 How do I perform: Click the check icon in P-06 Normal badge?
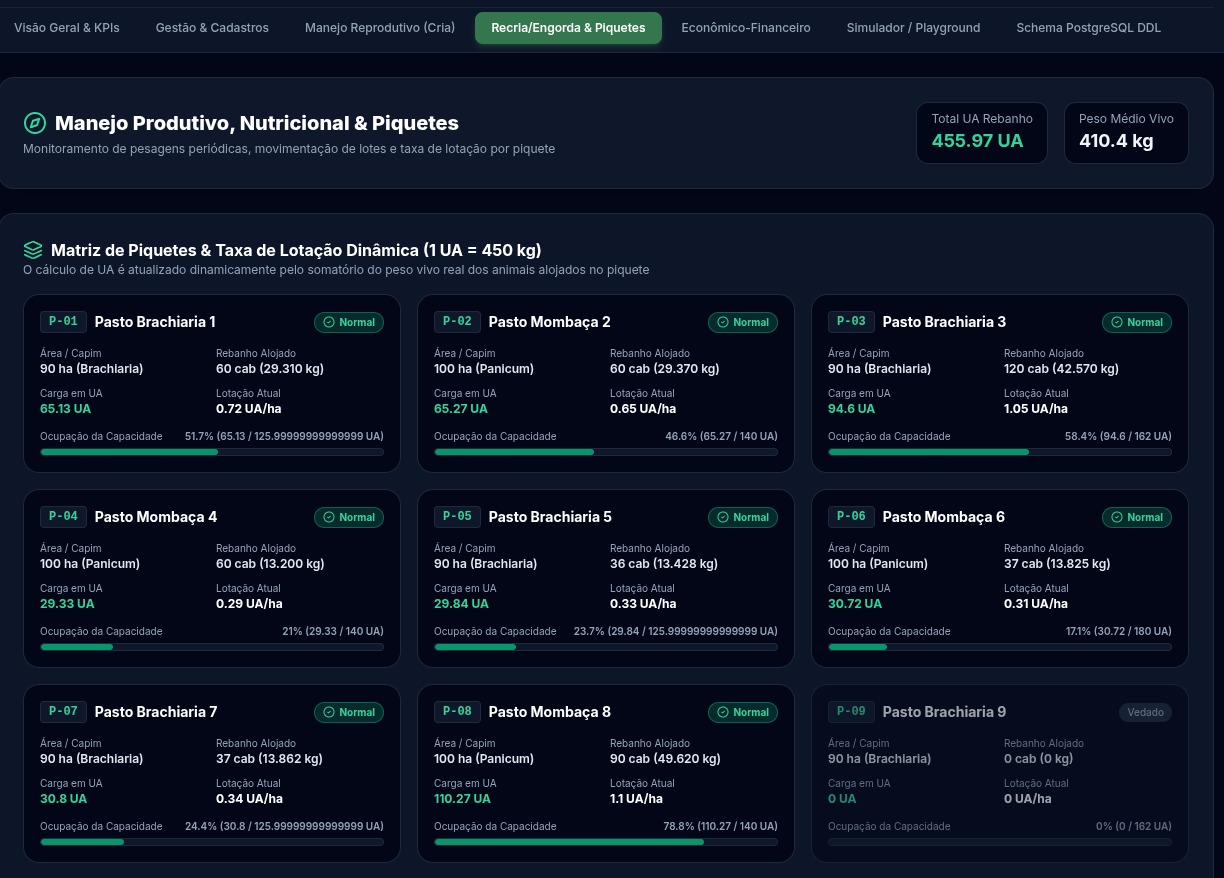1116,517
